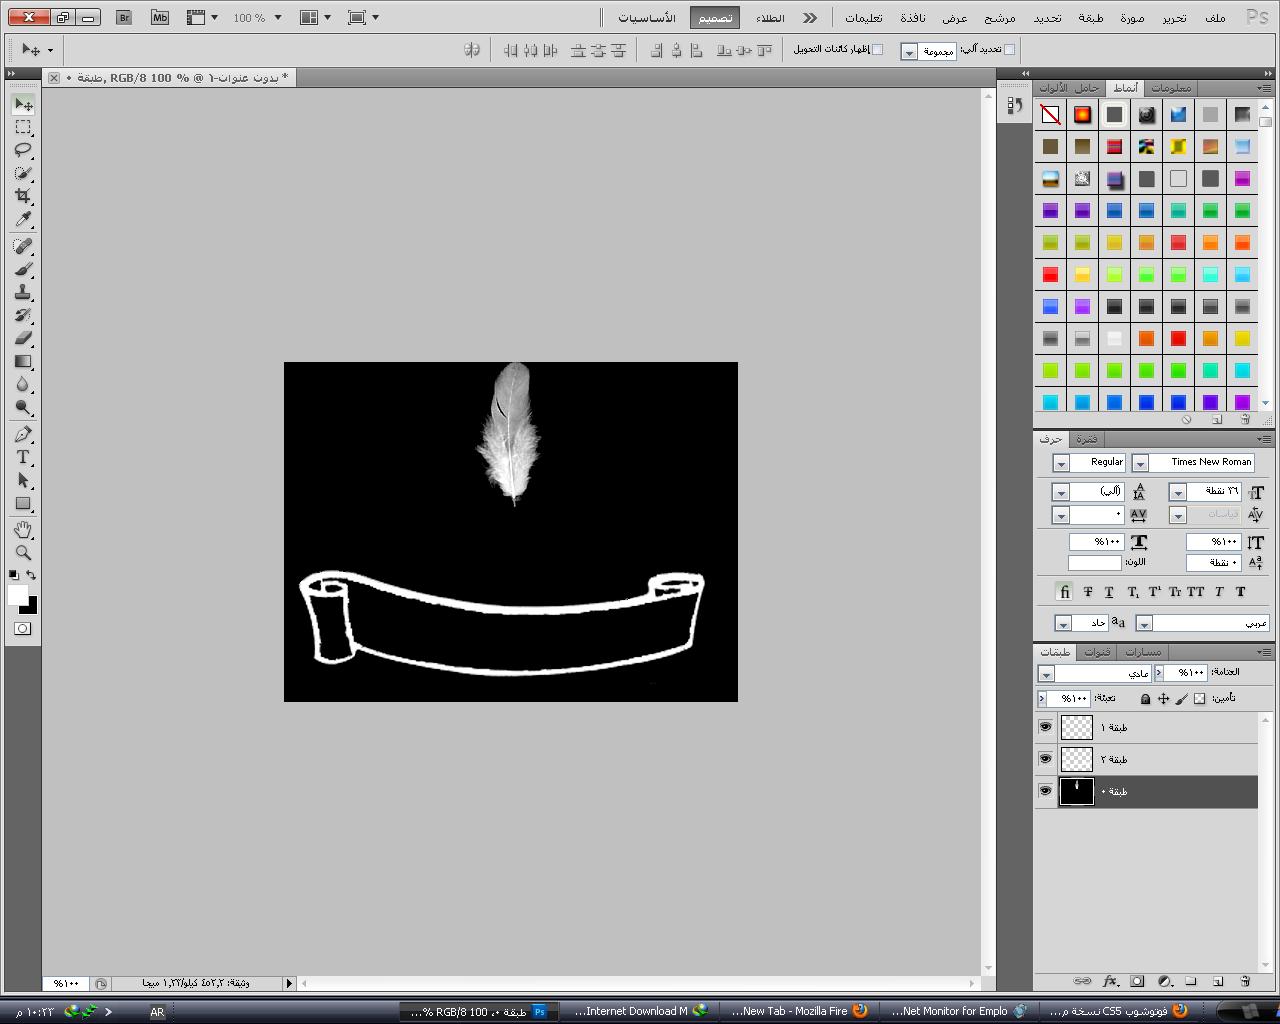Check the إظهار كائنات التحويل checkbox
1280x1024 pixels.
[877, 49]
